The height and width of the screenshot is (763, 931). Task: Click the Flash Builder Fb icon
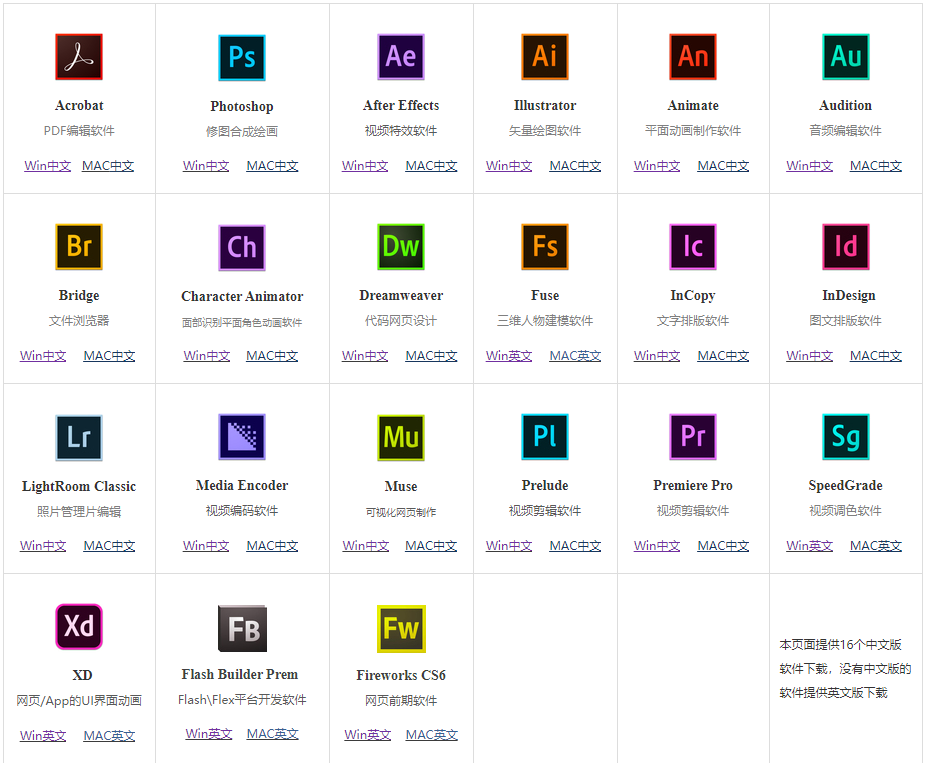(242, 629)
